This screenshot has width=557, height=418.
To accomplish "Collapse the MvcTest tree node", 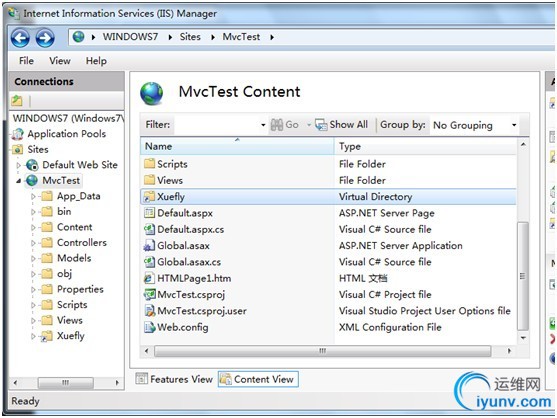I will (19, 181).
